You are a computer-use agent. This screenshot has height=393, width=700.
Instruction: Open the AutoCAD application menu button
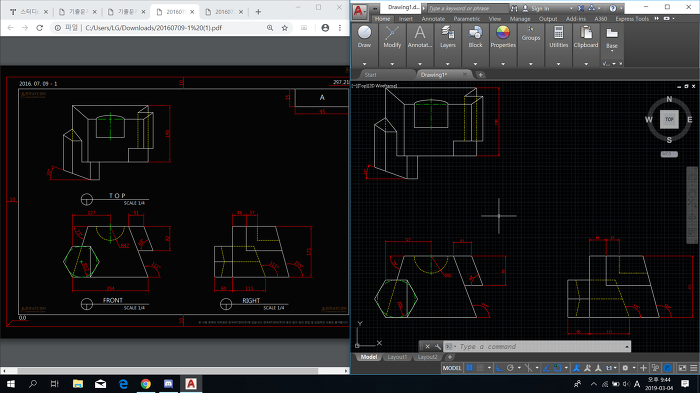coord(359,11)
